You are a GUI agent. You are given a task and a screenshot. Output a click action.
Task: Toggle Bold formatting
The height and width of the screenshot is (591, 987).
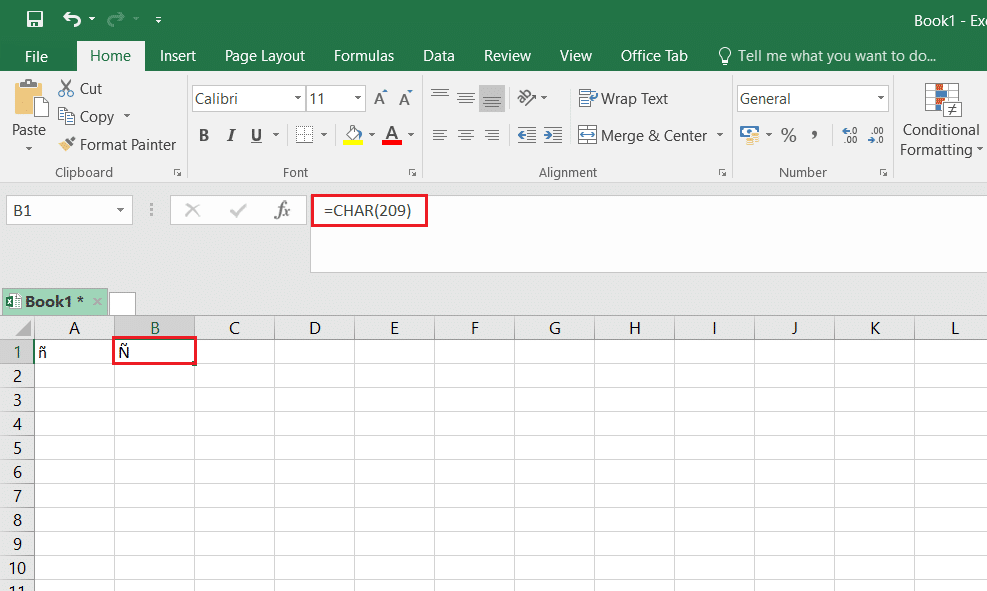click(x=204, y=135)
